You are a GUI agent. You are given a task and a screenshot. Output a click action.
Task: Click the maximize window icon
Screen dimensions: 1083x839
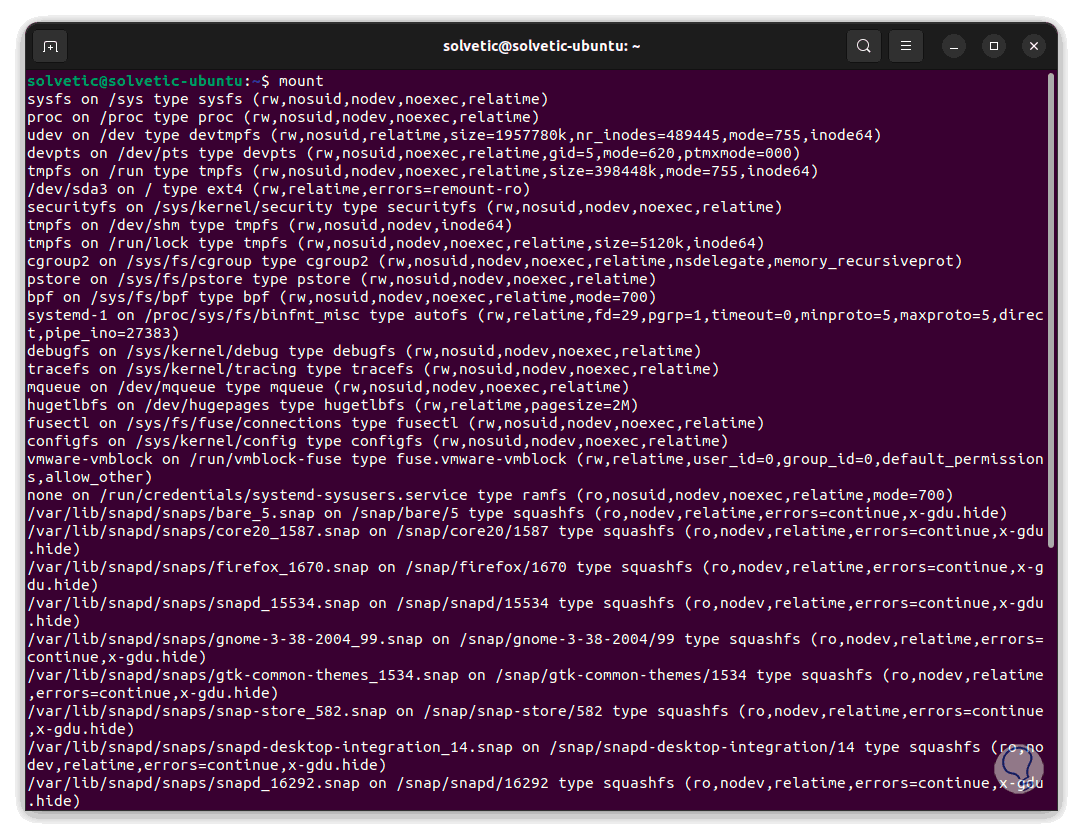pyautogui.click(x=993, y=46)
